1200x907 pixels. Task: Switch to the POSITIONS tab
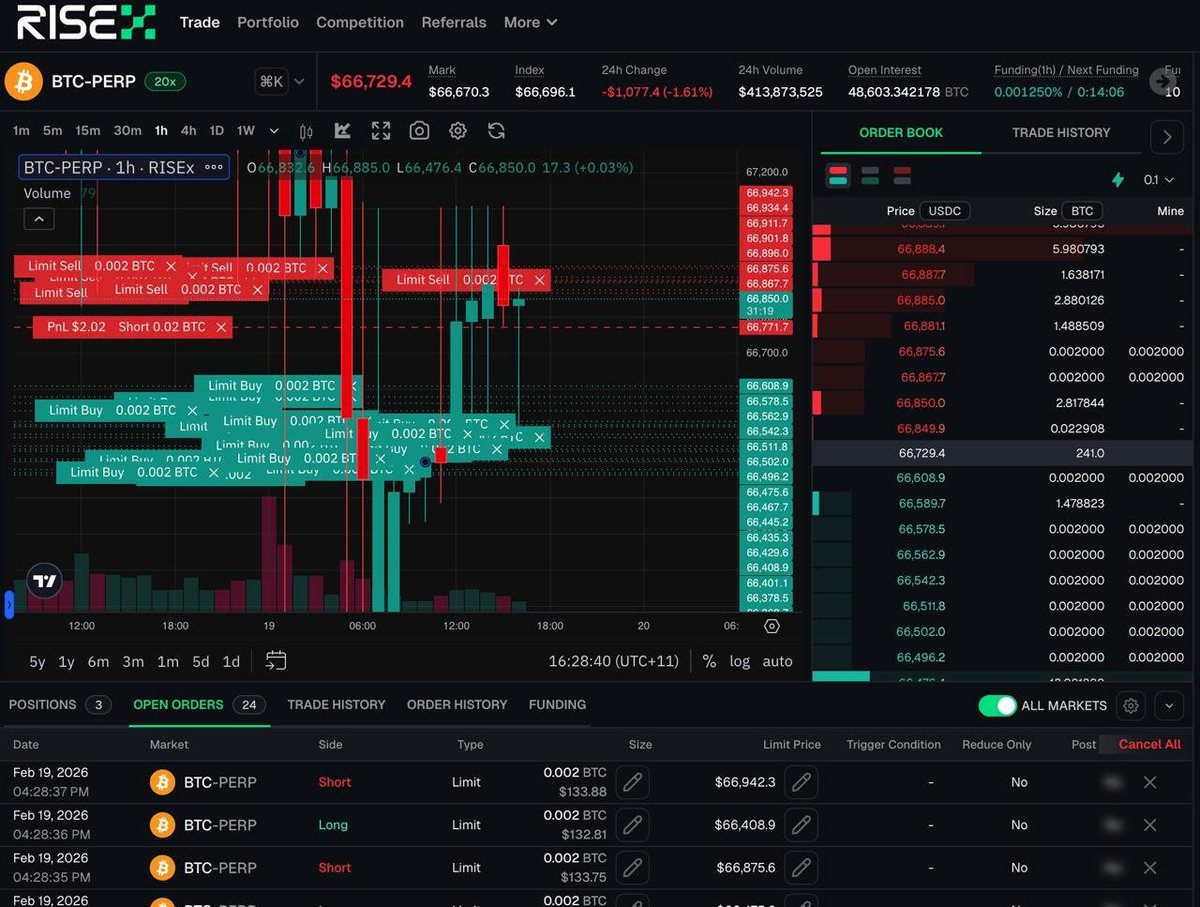59,705
